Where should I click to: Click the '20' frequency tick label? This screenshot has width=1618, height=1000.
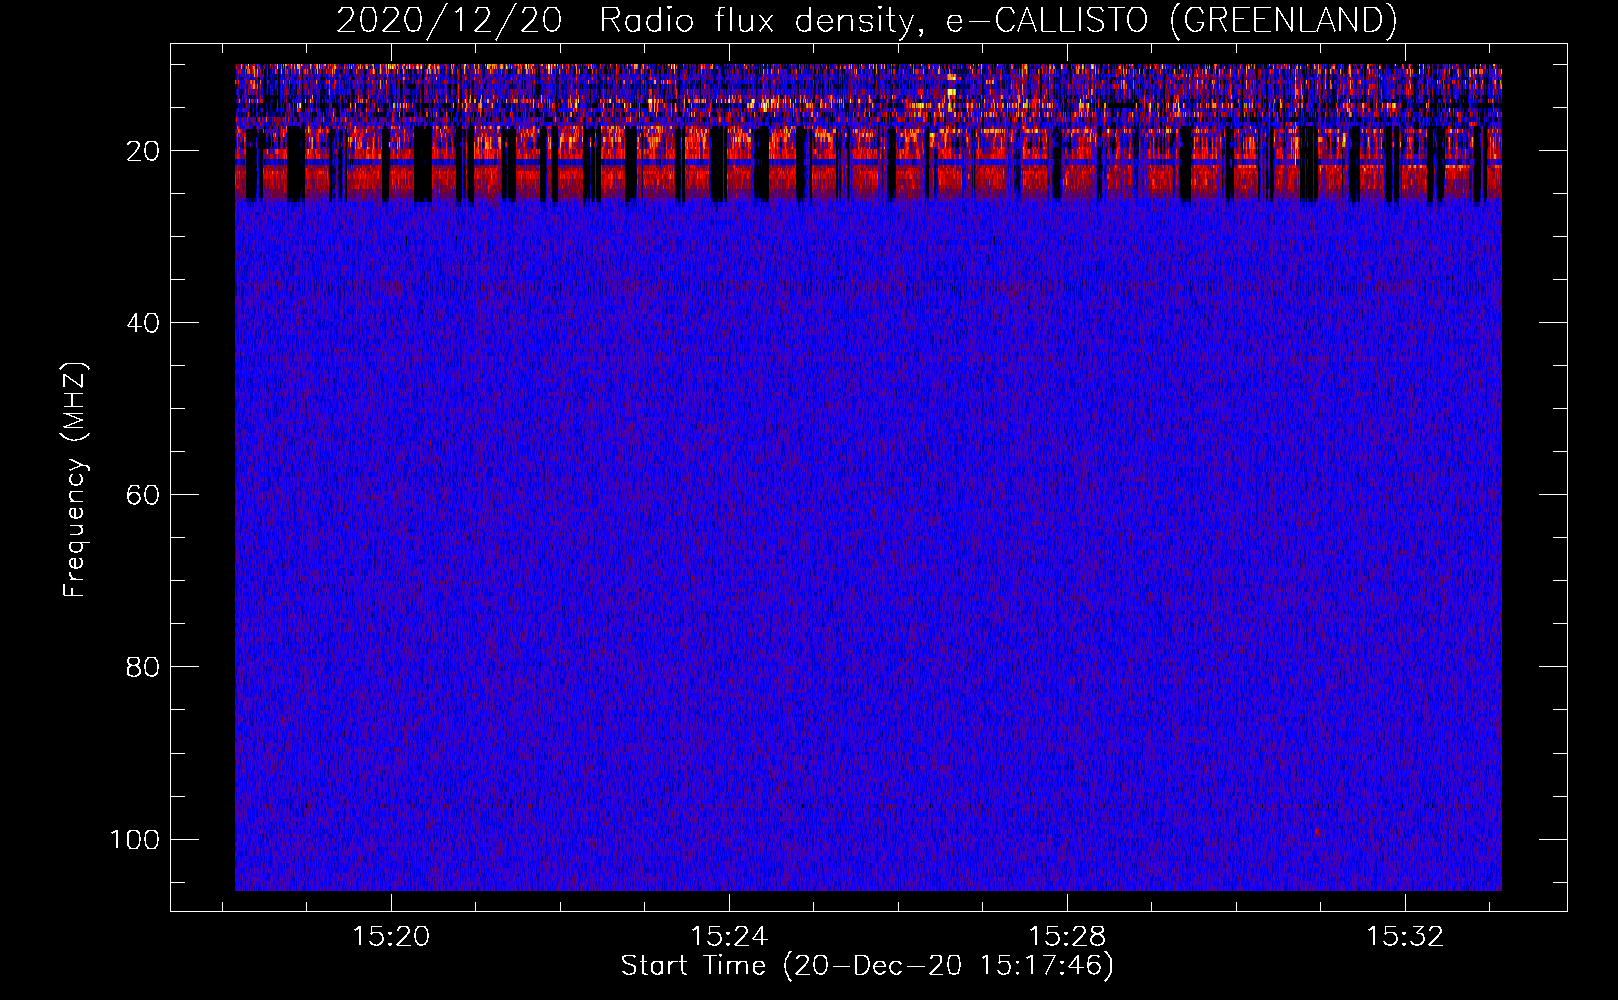pyautogui.click(x=143, y=151)
